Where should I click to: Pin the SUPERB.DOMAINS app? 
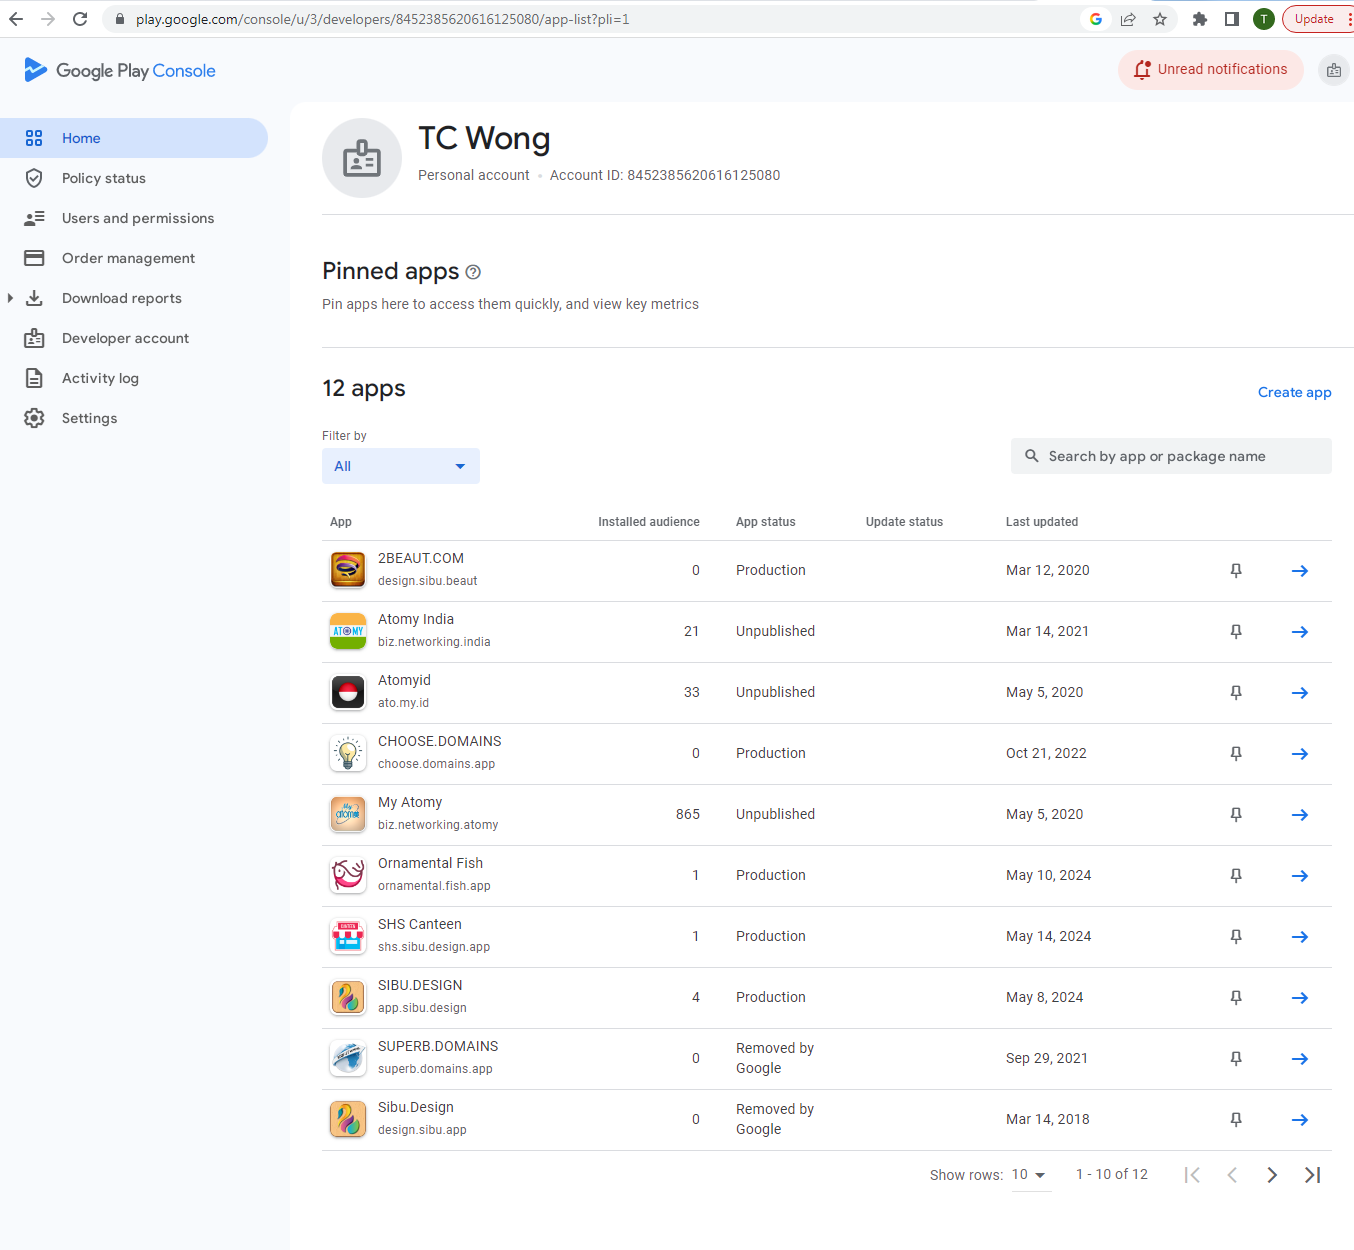coord(1236,1059)
